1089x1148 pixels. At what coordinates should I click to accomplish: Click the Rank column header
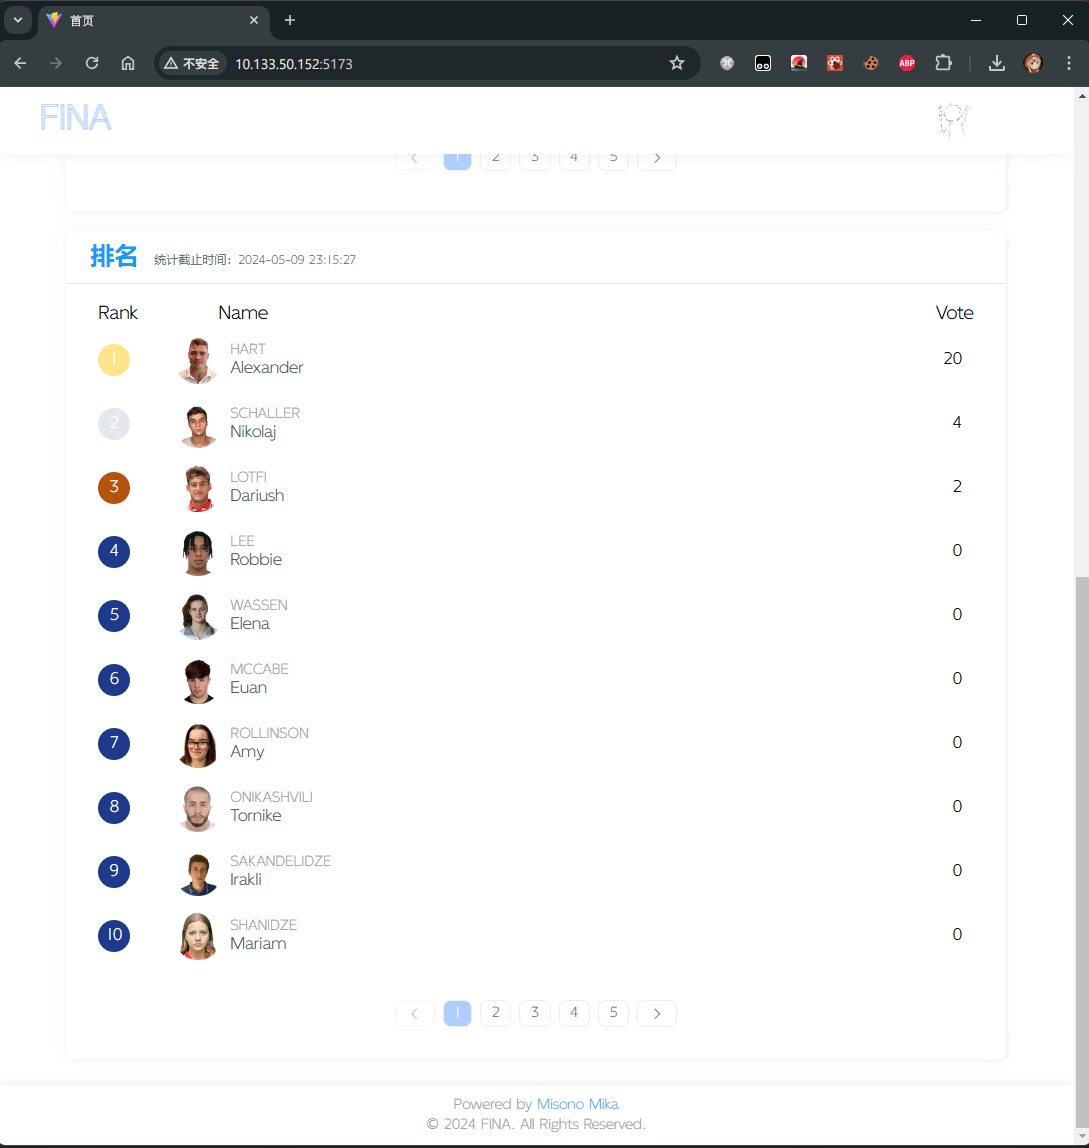(x=118, y=313)
